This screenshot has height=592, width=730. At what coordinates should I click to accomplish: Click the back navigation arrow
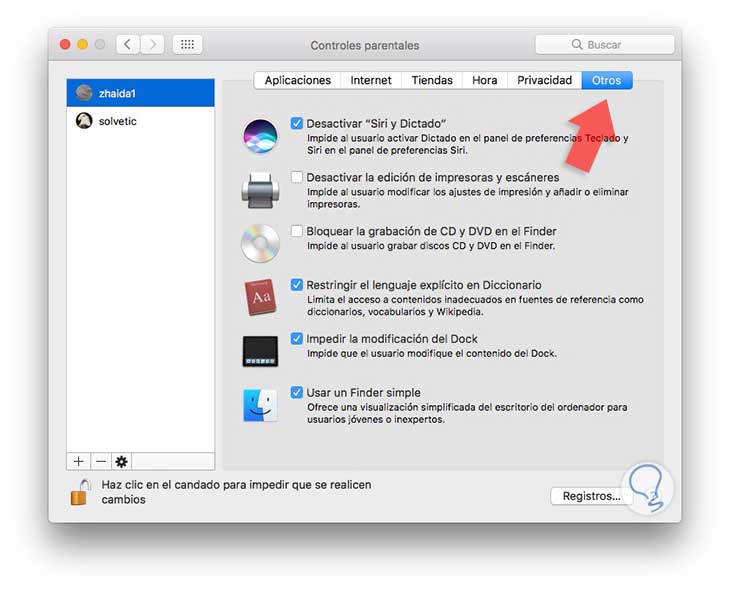click(x=128, y=45)
